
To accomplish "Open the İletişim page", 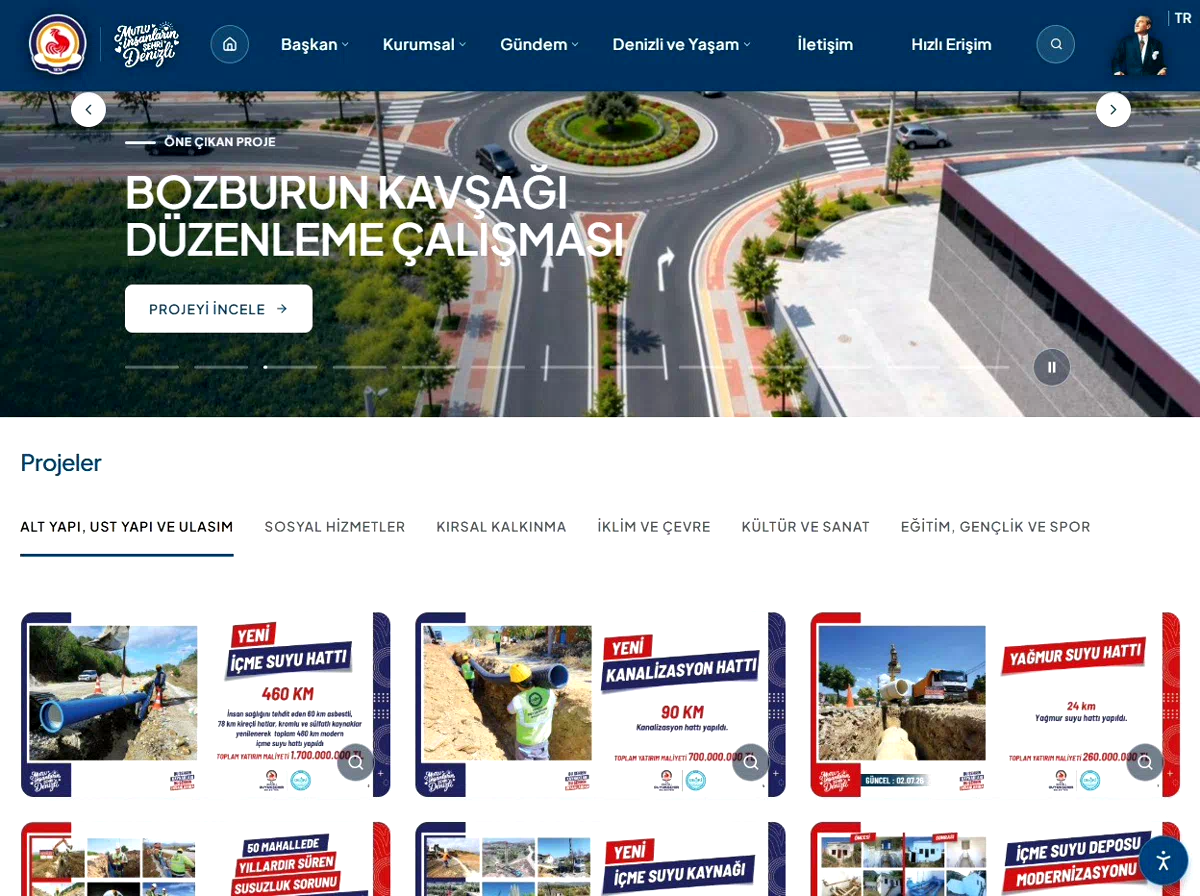I will coord(825,44).
